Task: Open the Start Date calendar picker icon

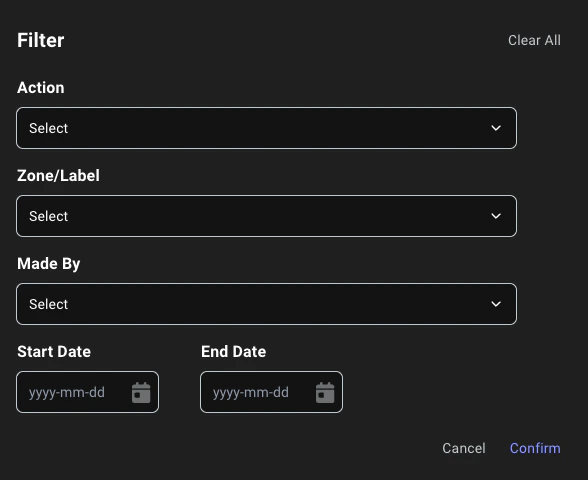Action: [141, 392]
